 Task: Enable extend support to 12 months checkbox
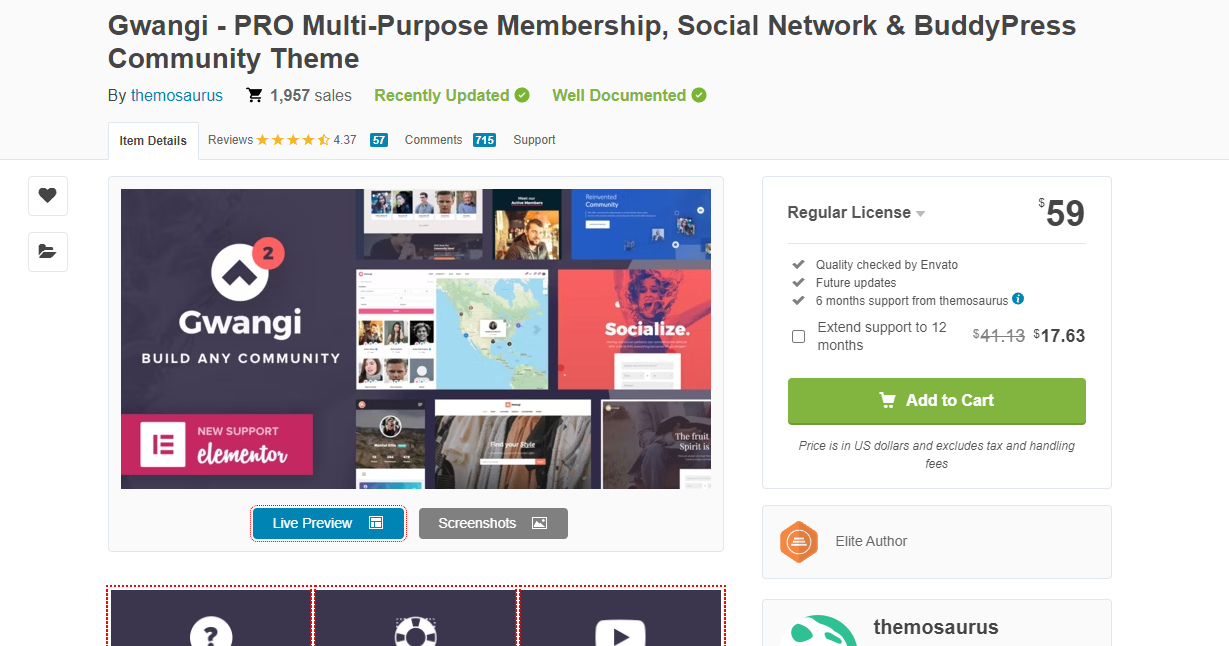798,336
